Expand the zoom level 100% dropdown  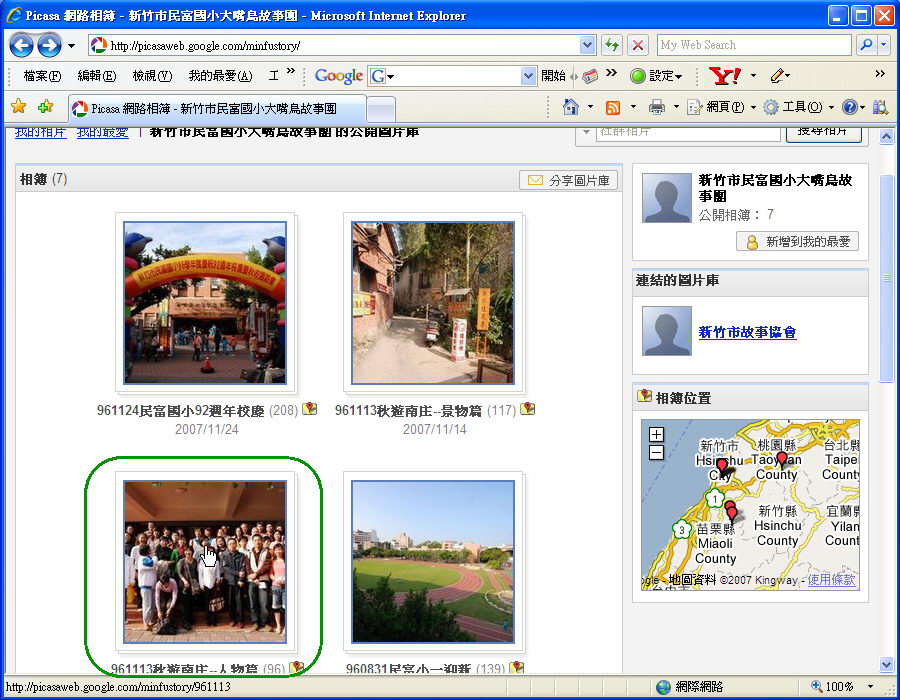tap(872, 687)
